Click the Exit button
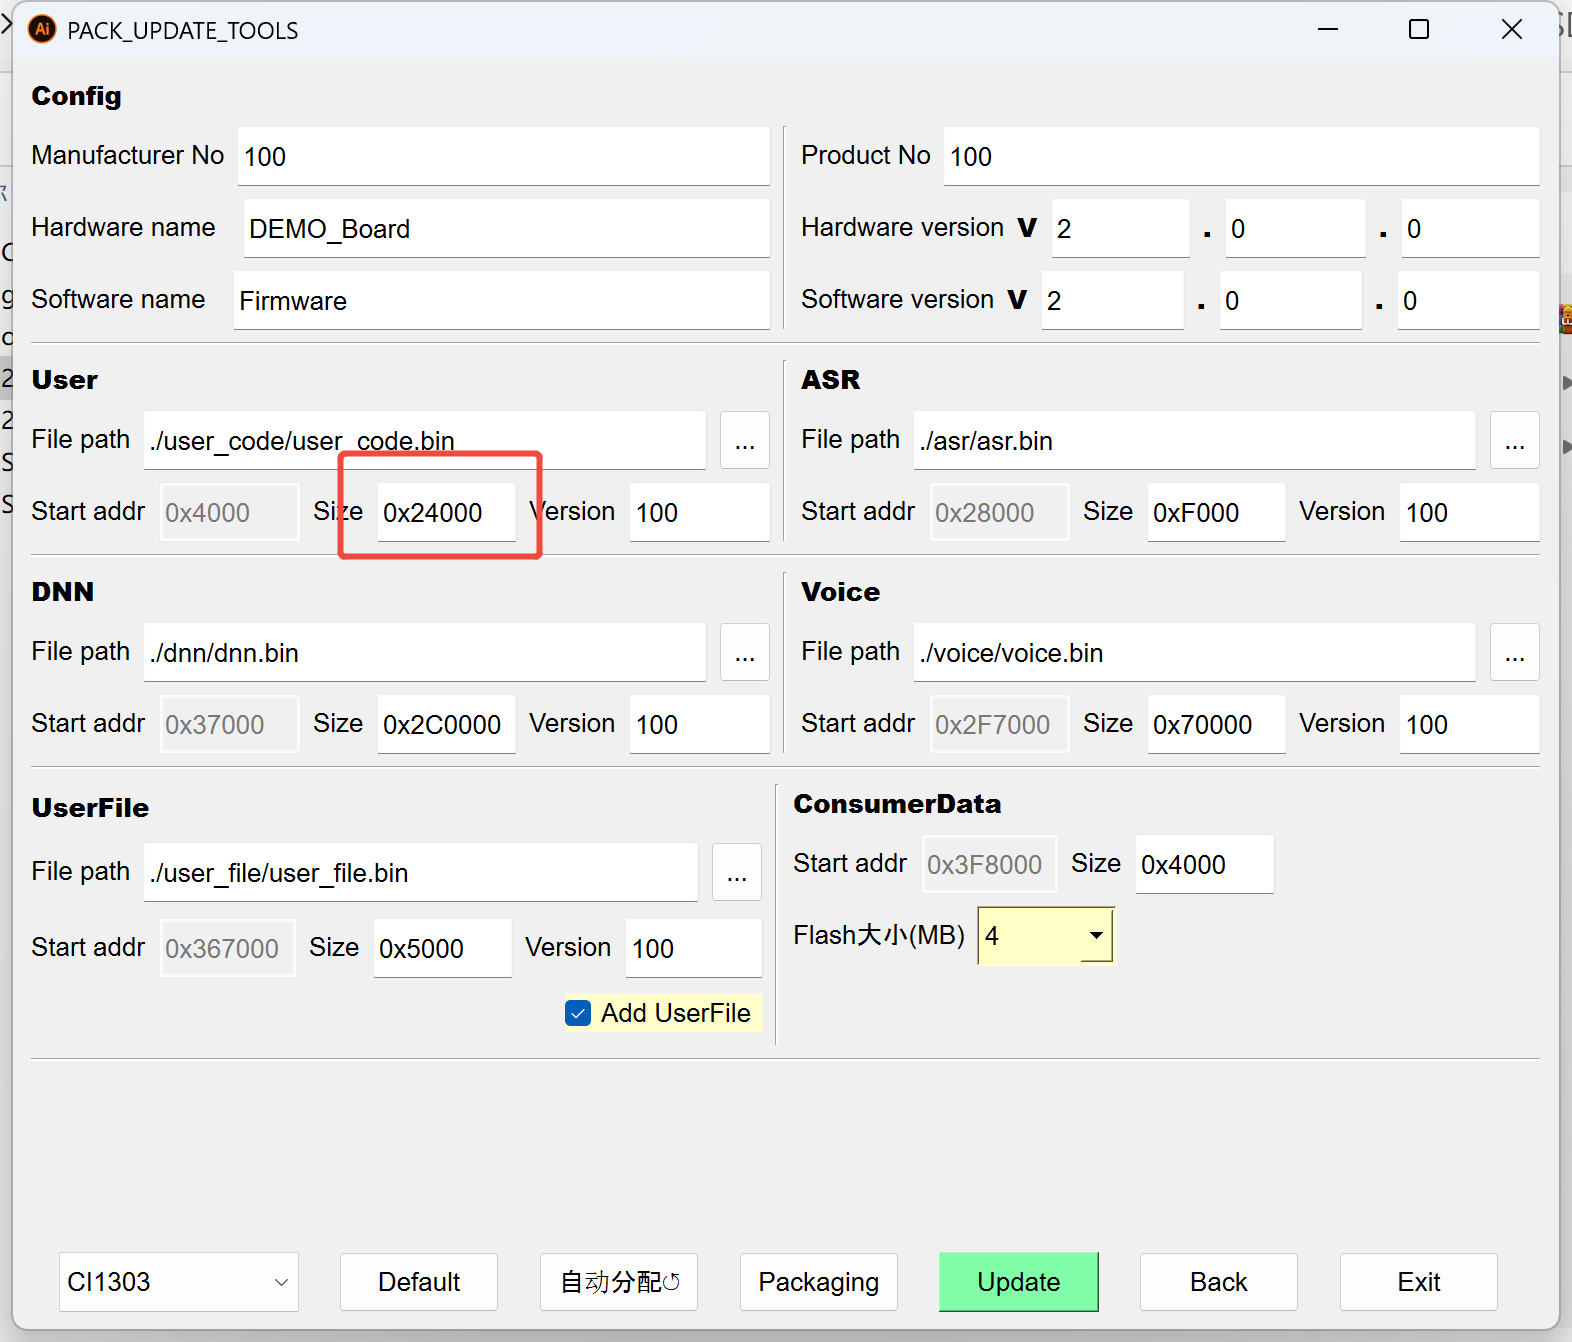1572x1342 pixels. coord(1418,1282)
